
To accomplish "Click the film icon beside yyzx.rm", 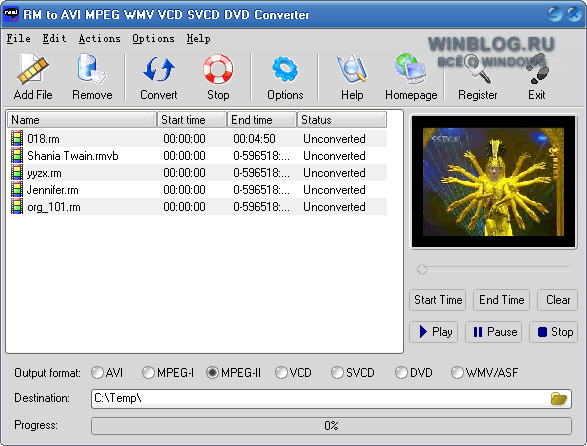I will point(17,173).
